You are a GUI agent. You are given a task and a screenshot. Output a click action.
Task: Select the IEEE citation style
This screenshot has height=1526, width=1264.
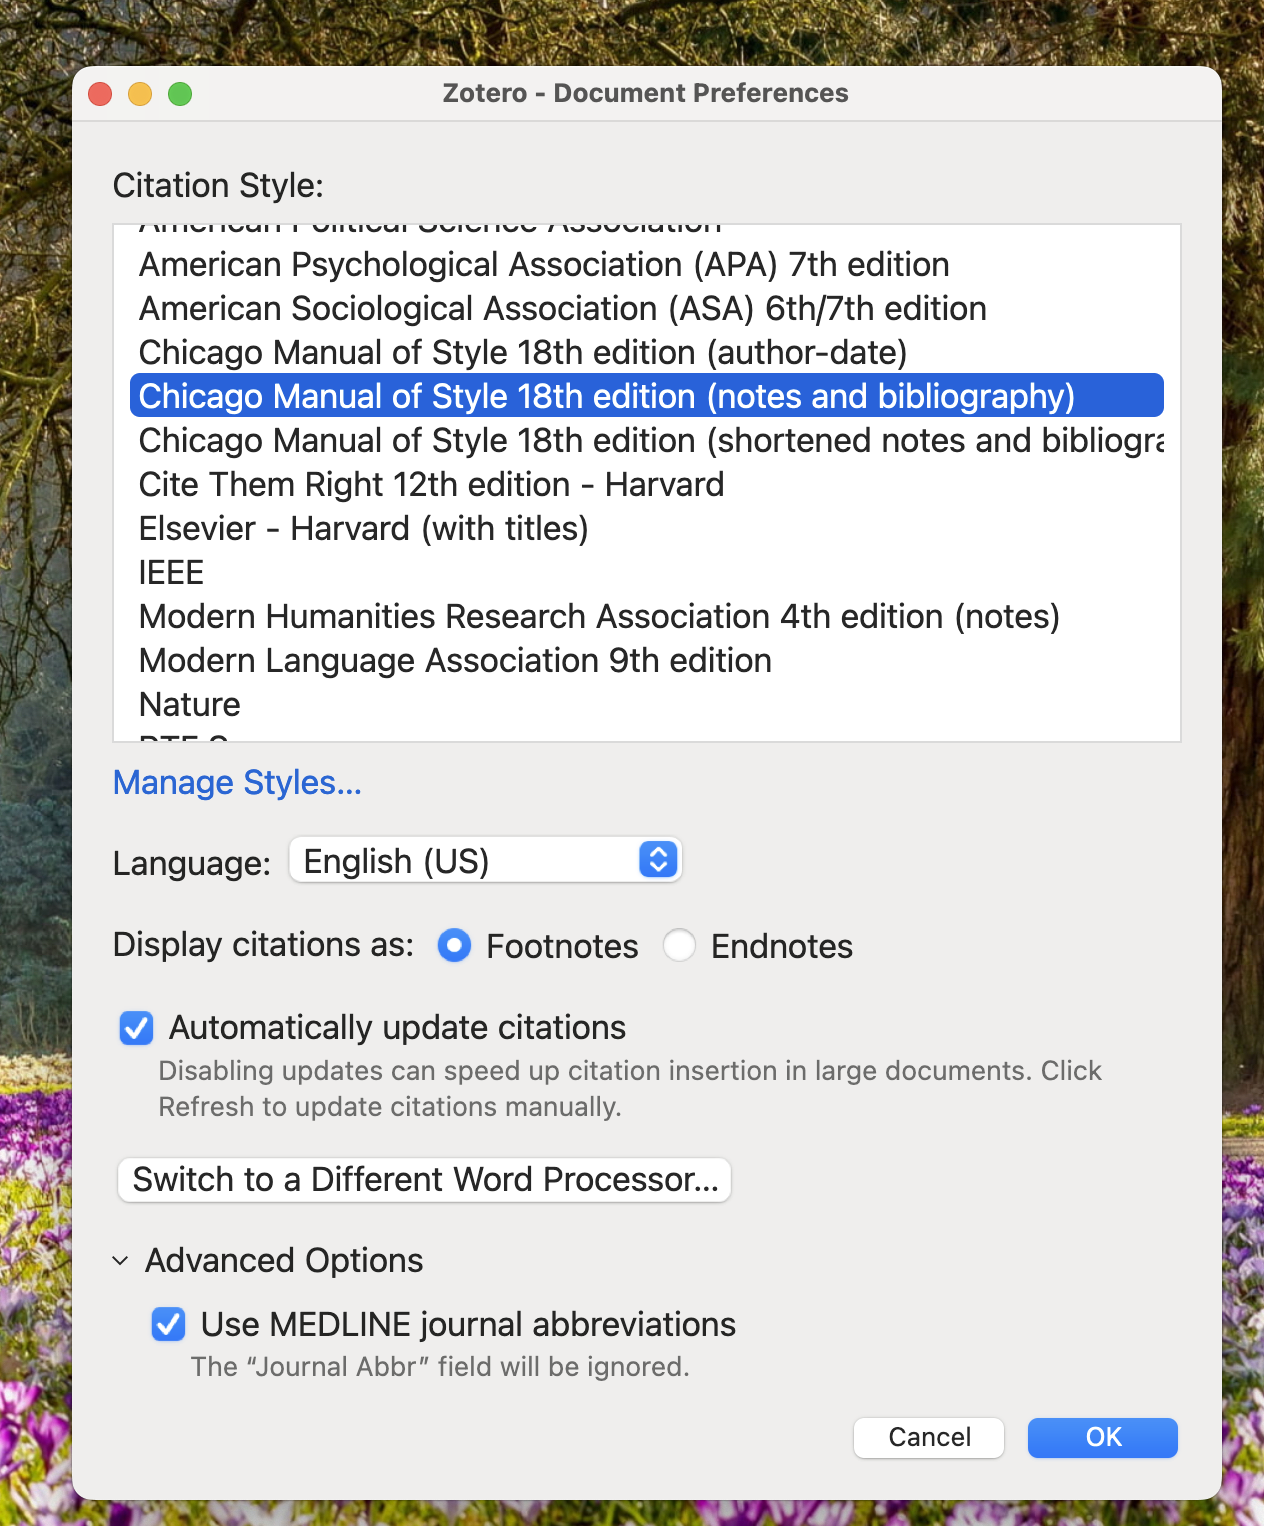[647, 573]
